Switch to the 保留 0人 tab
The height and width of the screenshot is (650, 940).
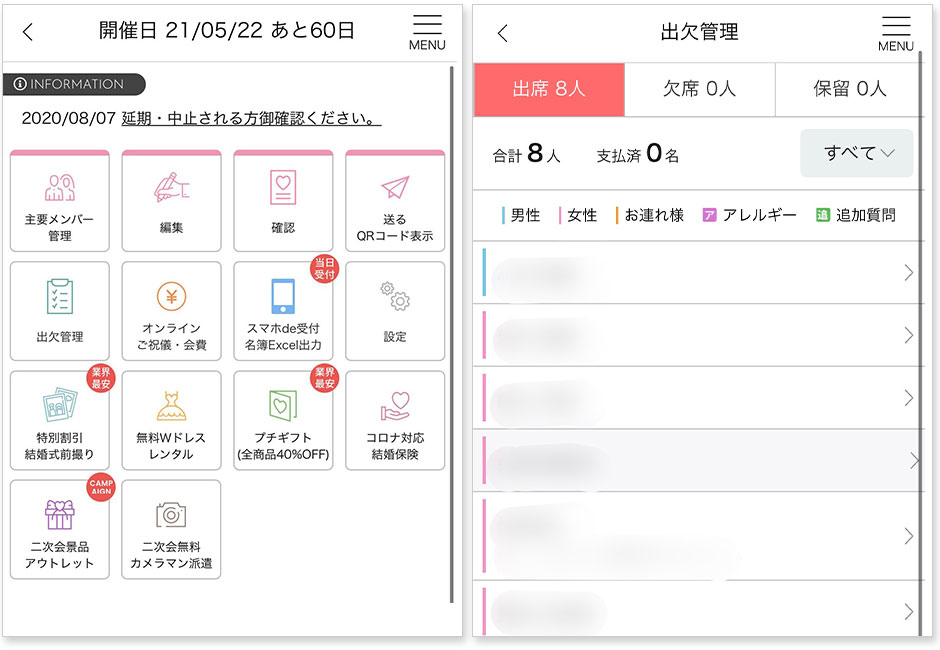tap(849, 89)
